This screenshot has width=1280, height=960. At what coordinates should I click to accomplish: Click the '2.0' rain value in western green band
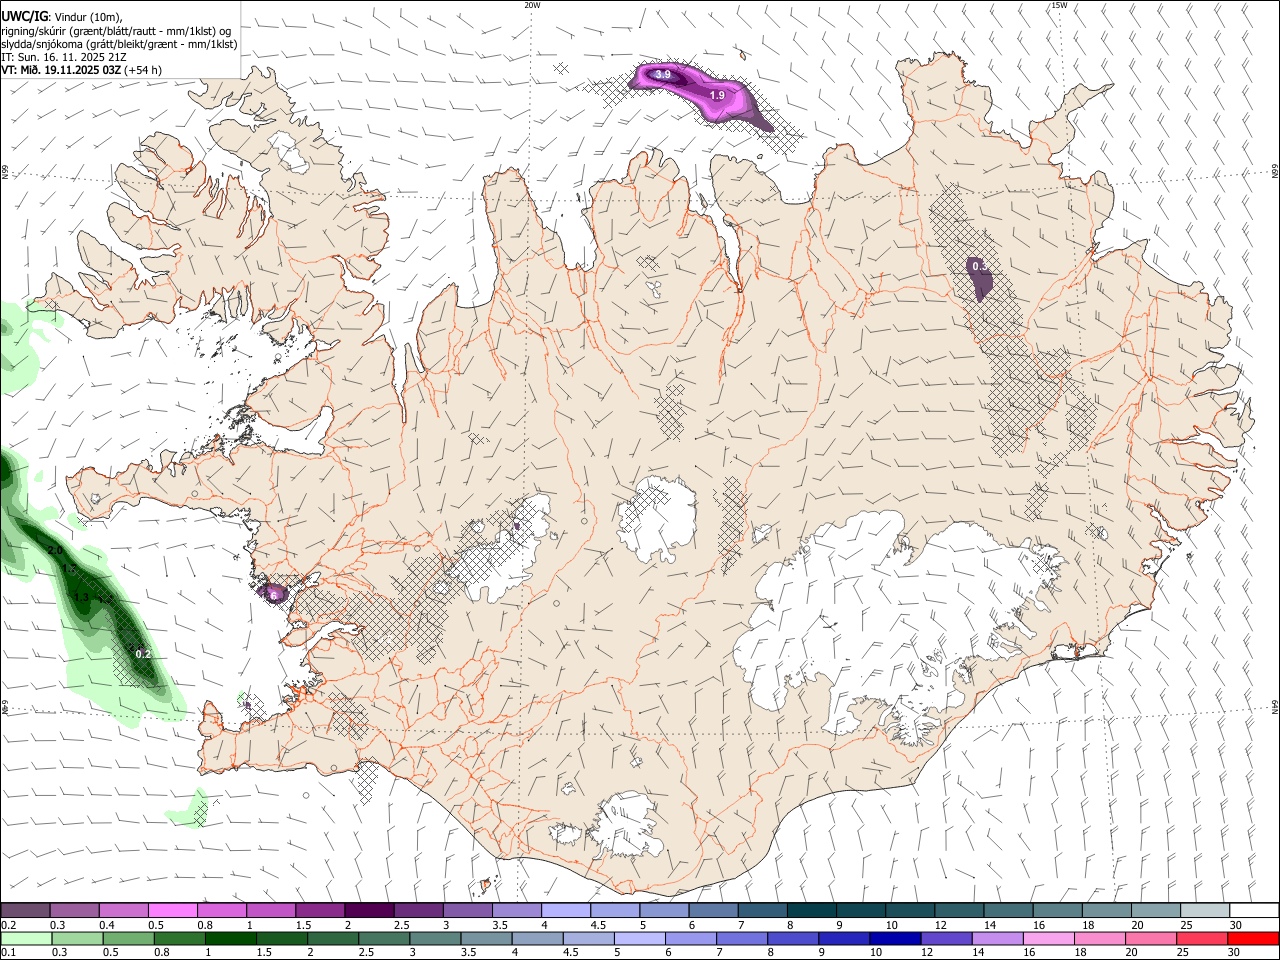tap(55, 551)
